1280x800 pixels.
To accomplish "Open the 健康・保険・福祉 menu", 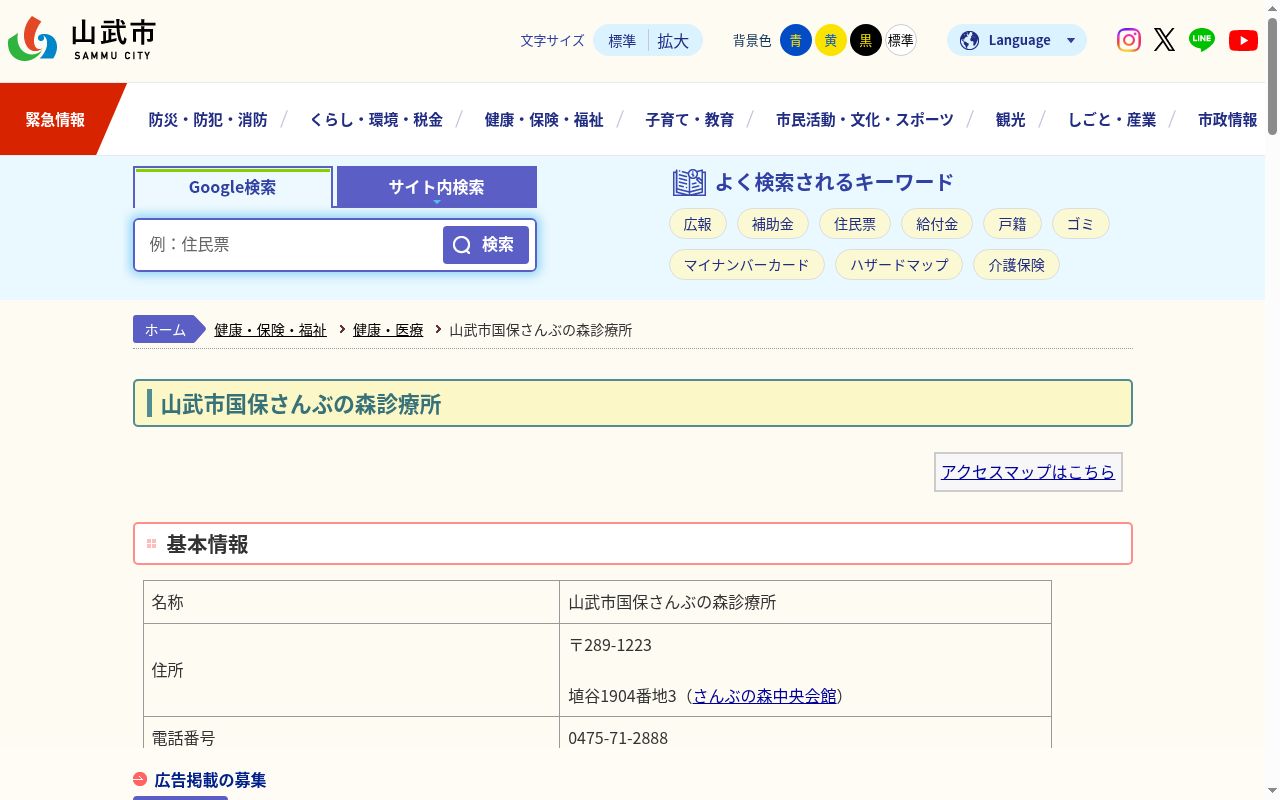I will point(544,119).
